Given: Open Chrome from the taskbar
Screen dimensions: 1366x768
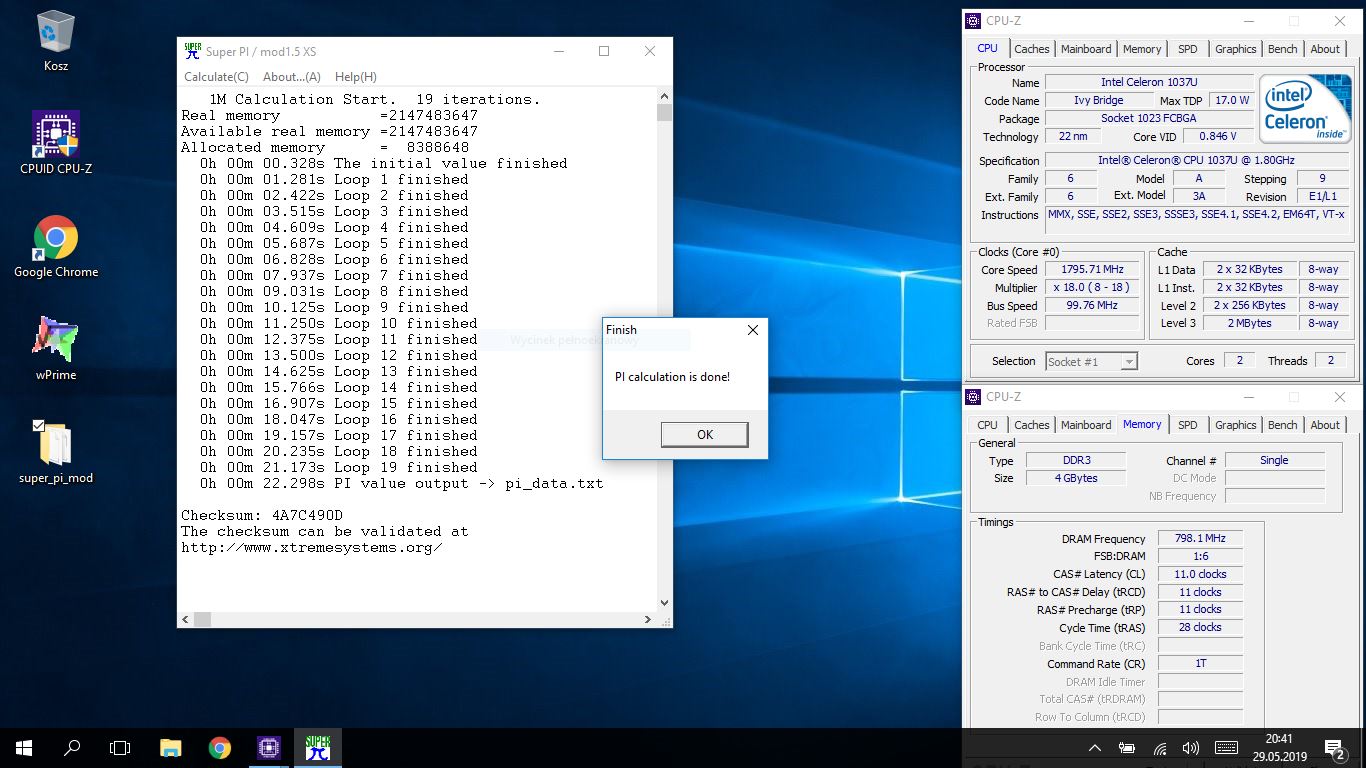Looking at the screenshot, I should (x=220, y=747).
